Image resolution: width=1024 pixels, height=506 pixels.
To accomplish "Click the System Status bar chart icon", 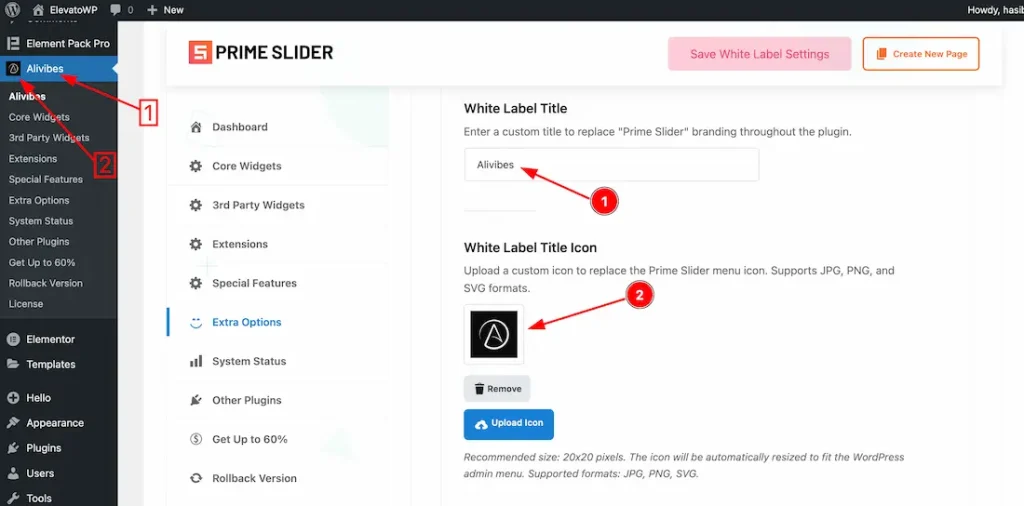I will 195,361.
